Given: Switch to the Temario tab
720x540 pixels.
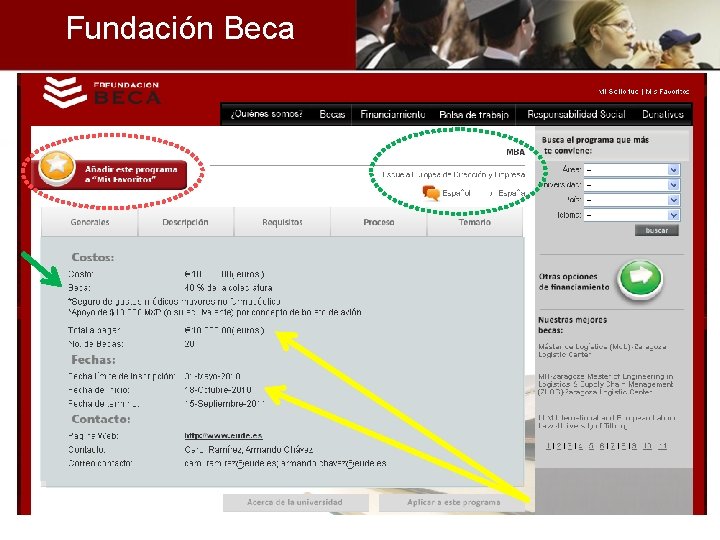Looking at the screenshot, I should [475, 222].
